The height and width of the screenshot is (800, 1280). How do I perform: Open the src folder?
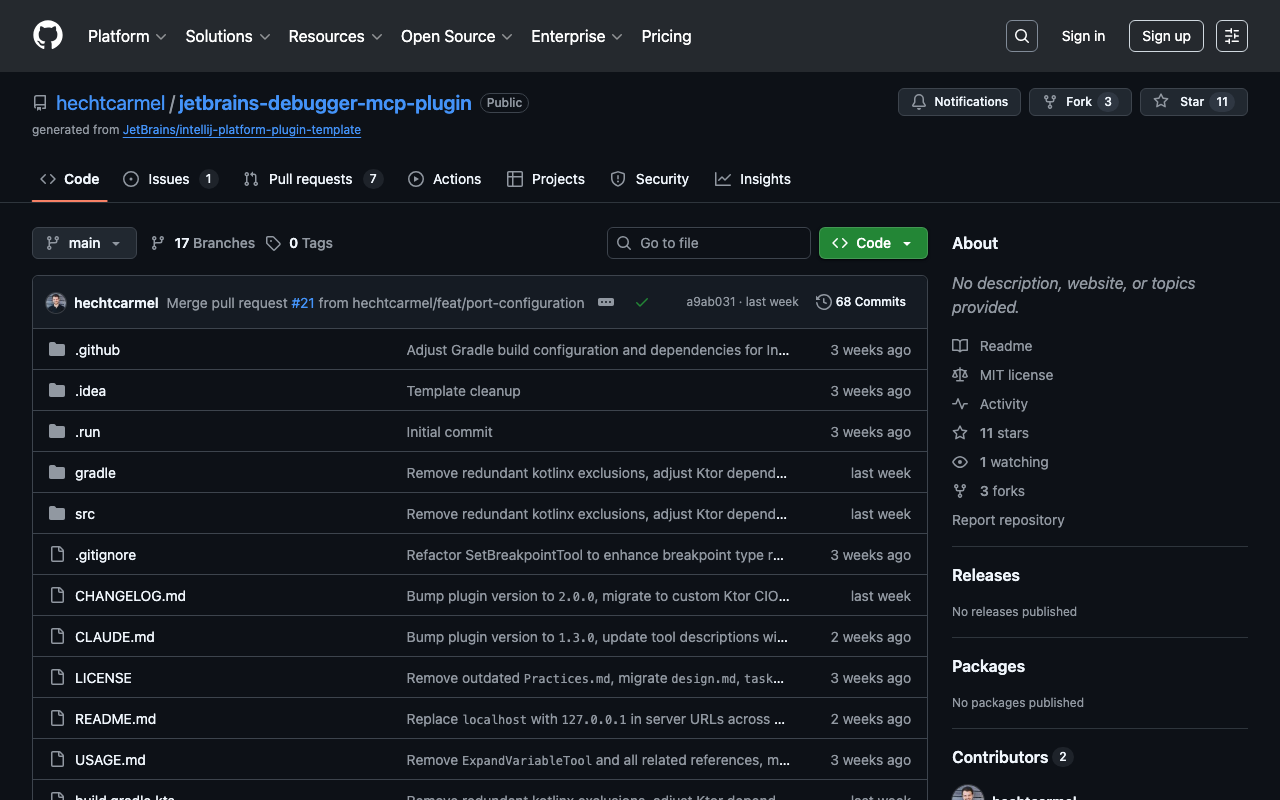pyautogui.click(x=85, y=514)
